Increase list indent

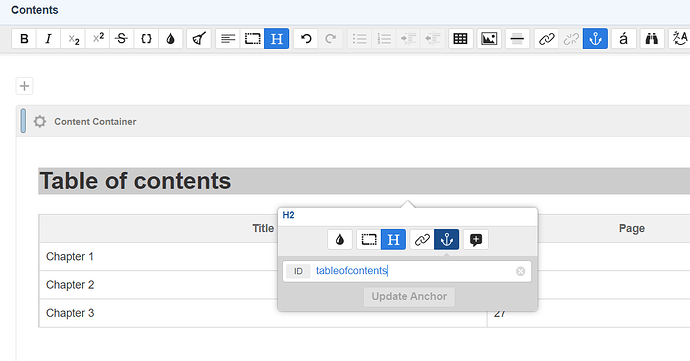point(408,39)
